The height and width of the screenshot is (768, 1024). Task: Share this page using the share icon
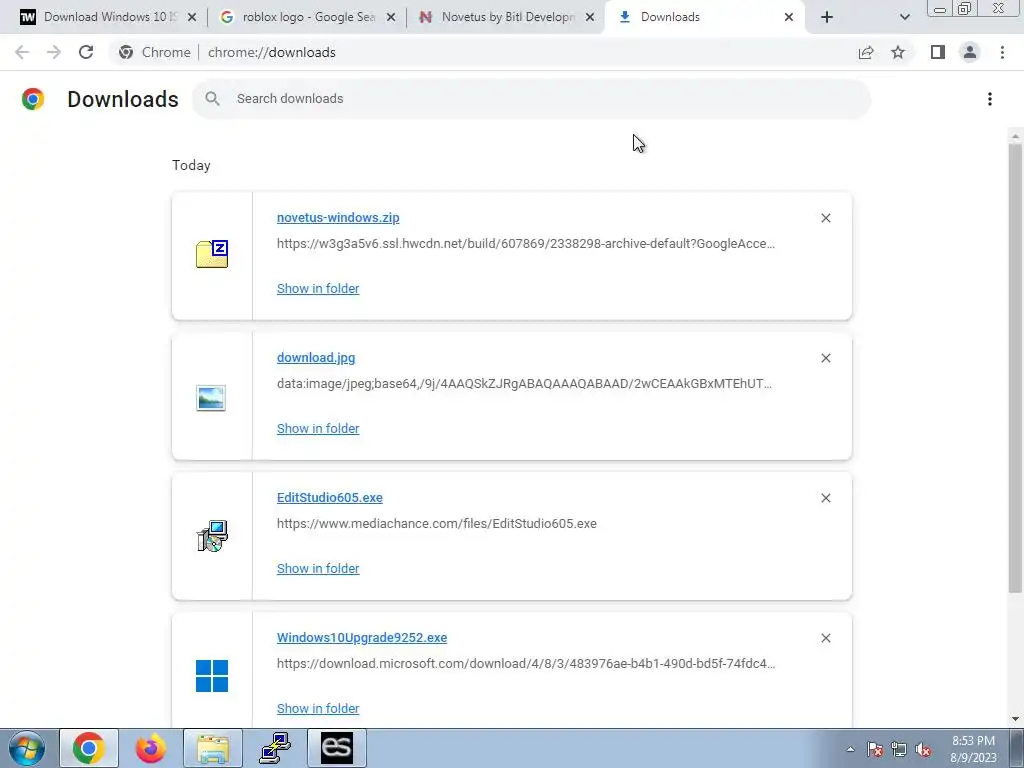866,52
